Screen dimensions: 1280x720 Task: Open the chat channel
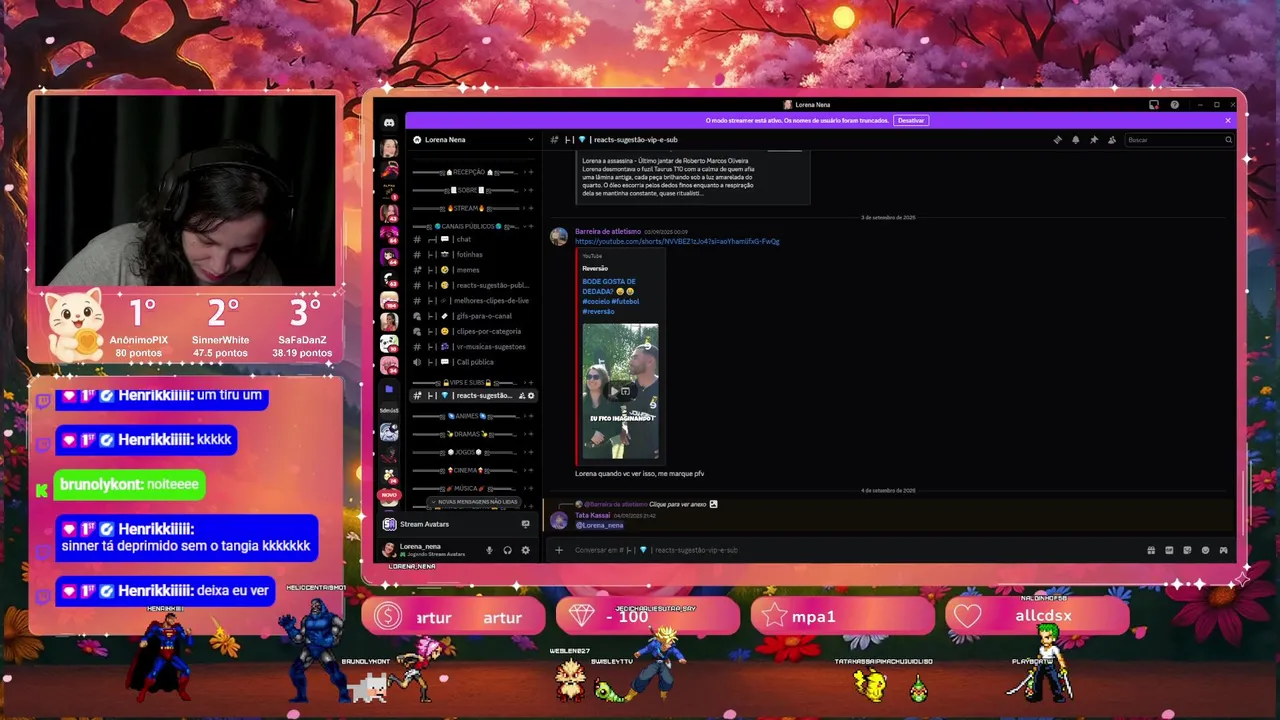pos(475,239)
